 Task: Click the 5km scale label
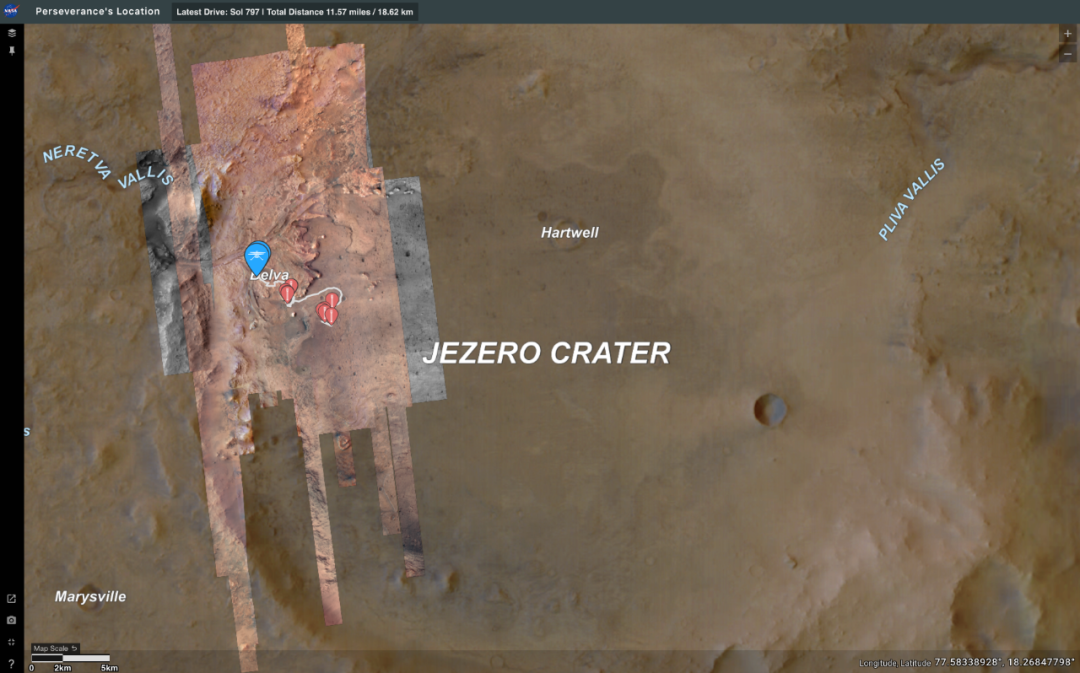point(109,667)
